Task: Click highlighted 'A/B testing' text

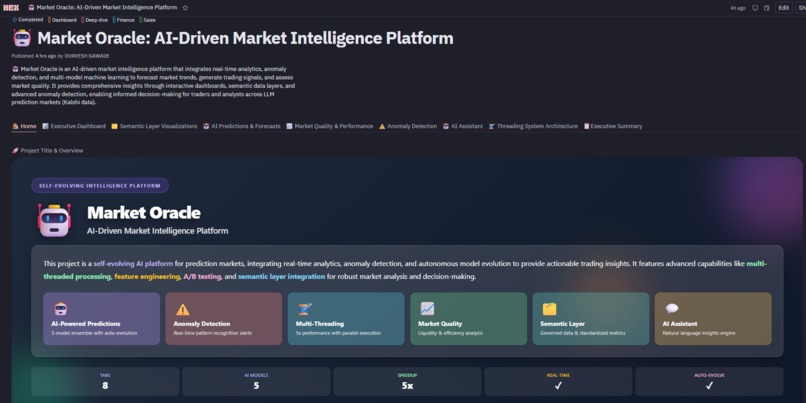Action: [202, 277]
